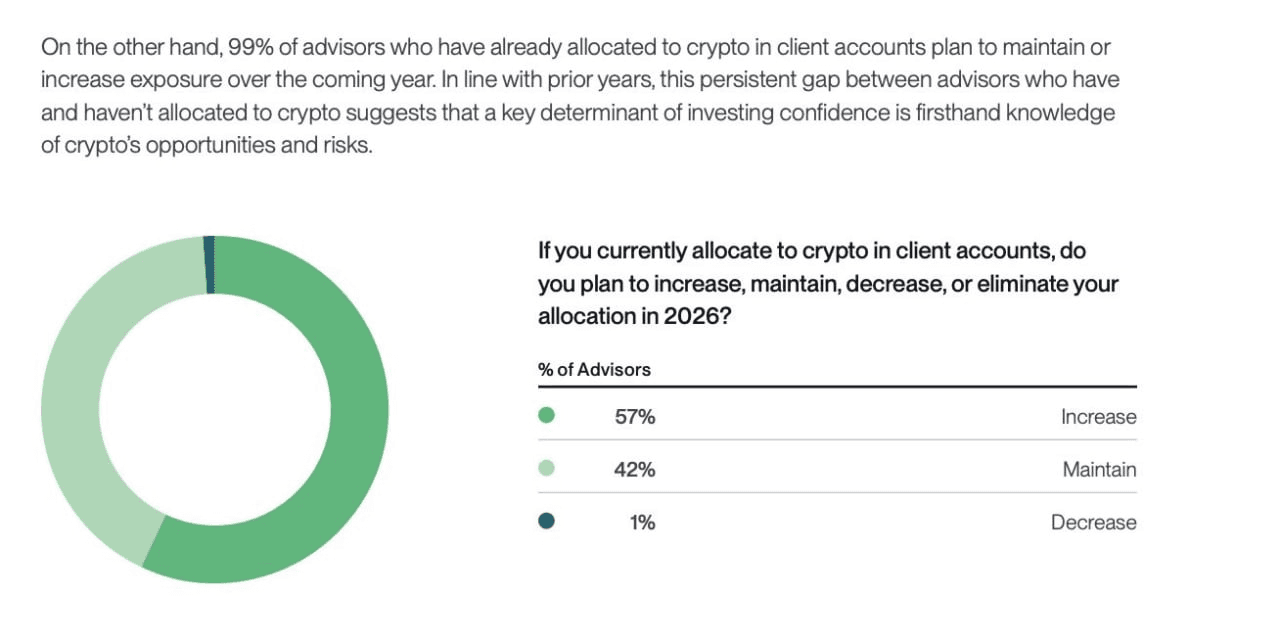Click the "% of Advisors" column header
Screen dimensions: 1280x640
pos(594,369)
